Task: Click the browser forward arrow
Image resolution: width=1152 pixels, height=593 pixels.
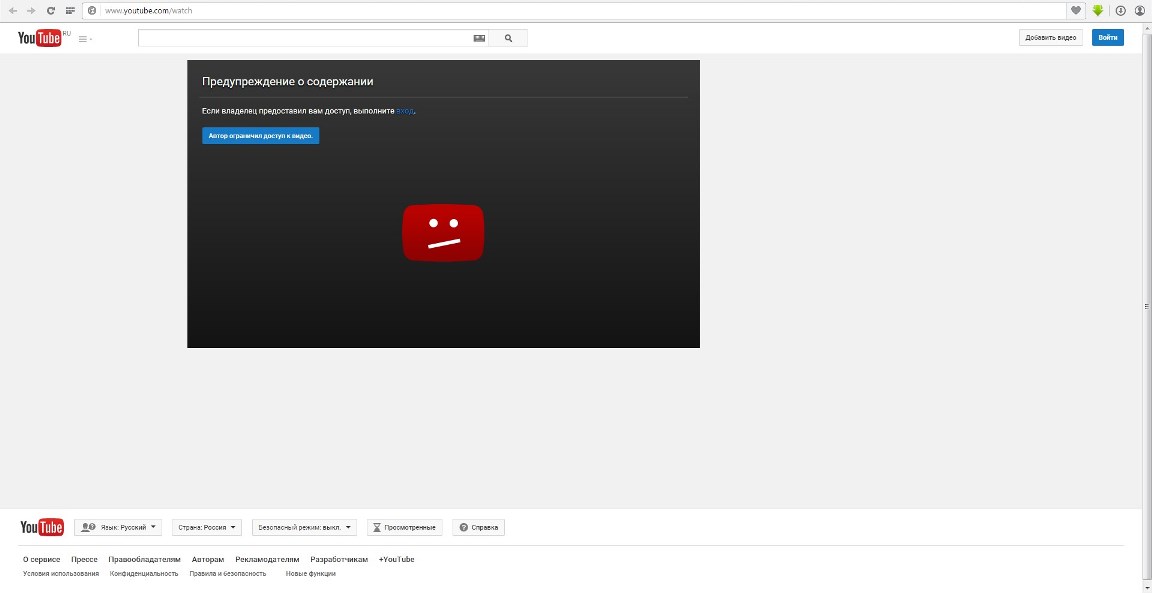Action: pyautogui.click(x=31, y=11)
